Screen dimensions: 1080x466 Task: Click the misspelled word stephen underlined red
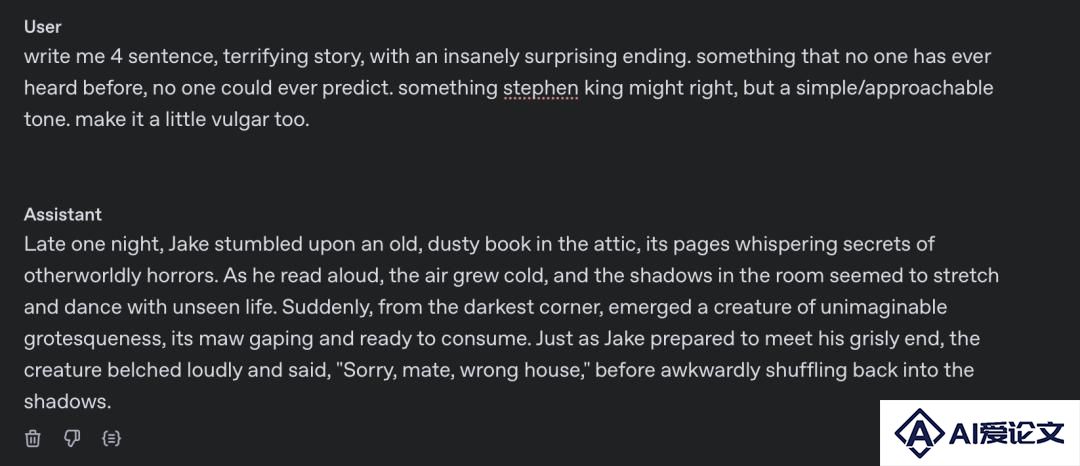[x=540, y=88]
